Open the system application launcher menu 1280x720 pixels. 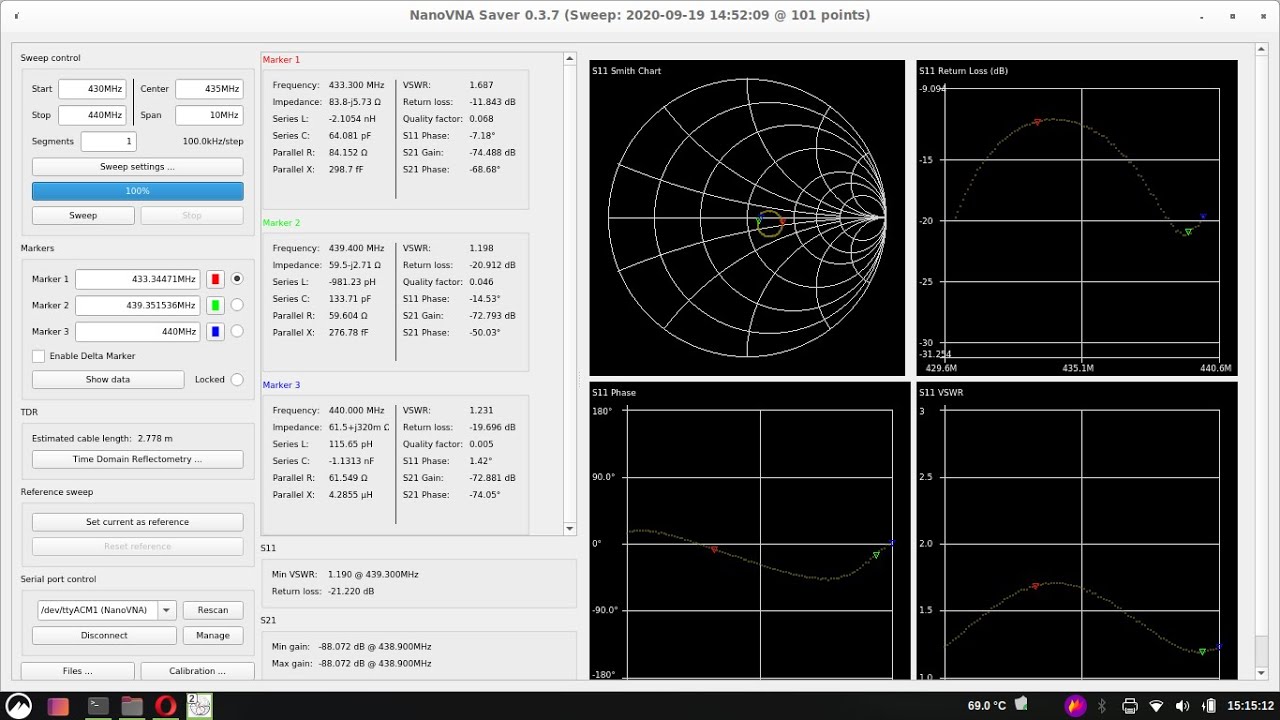(19, 706)
